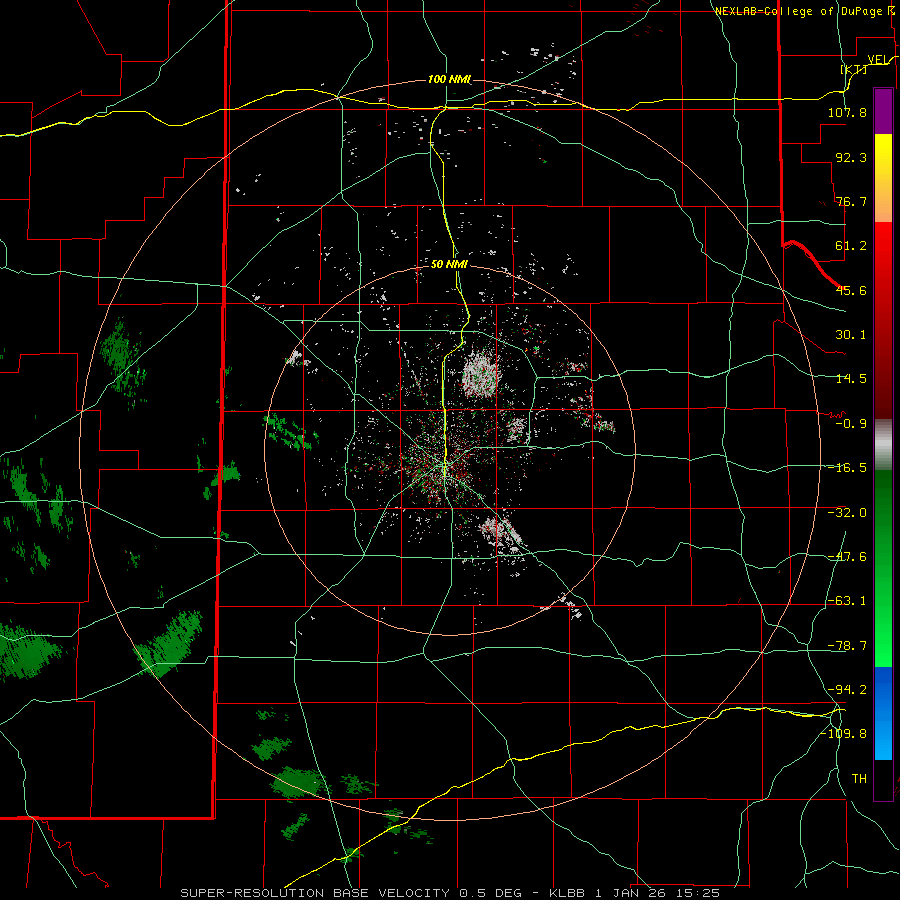900x900 pixels.
Task: Select the -32.0 scale value
Action: 847,512
